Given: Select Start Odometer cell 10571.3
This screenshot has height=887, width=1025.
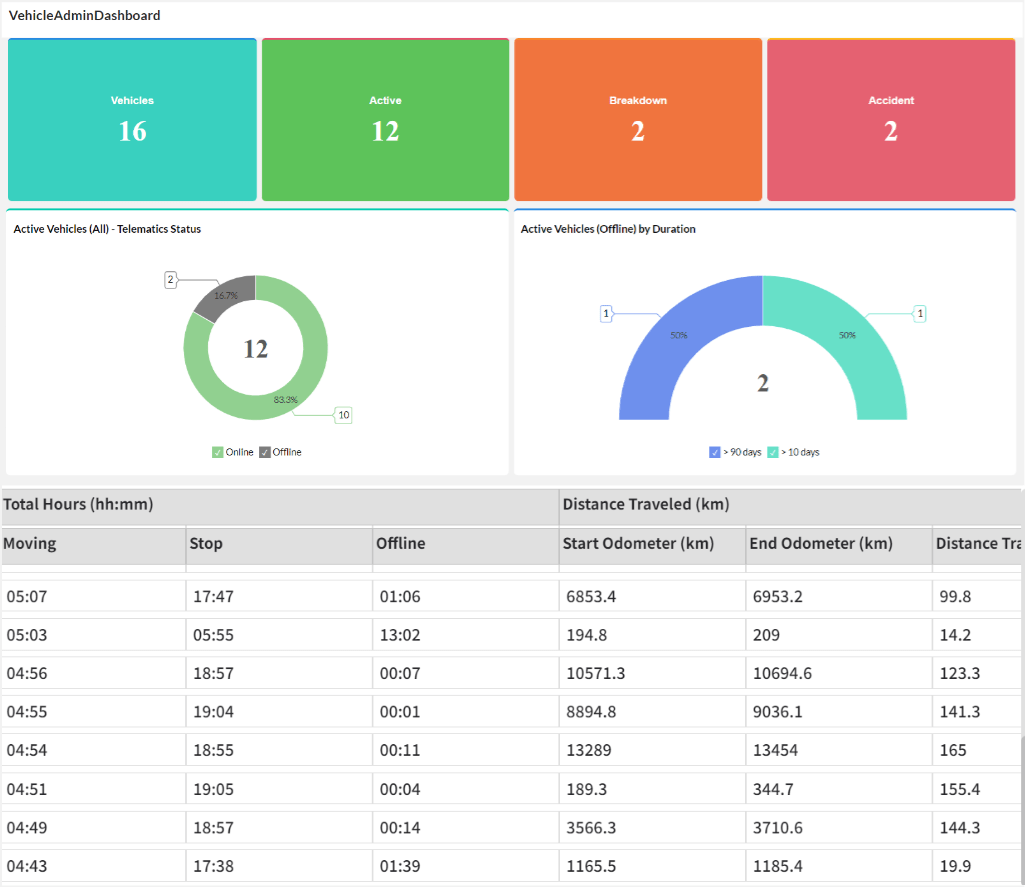Looking at the screenshot, I should (652, 674).
